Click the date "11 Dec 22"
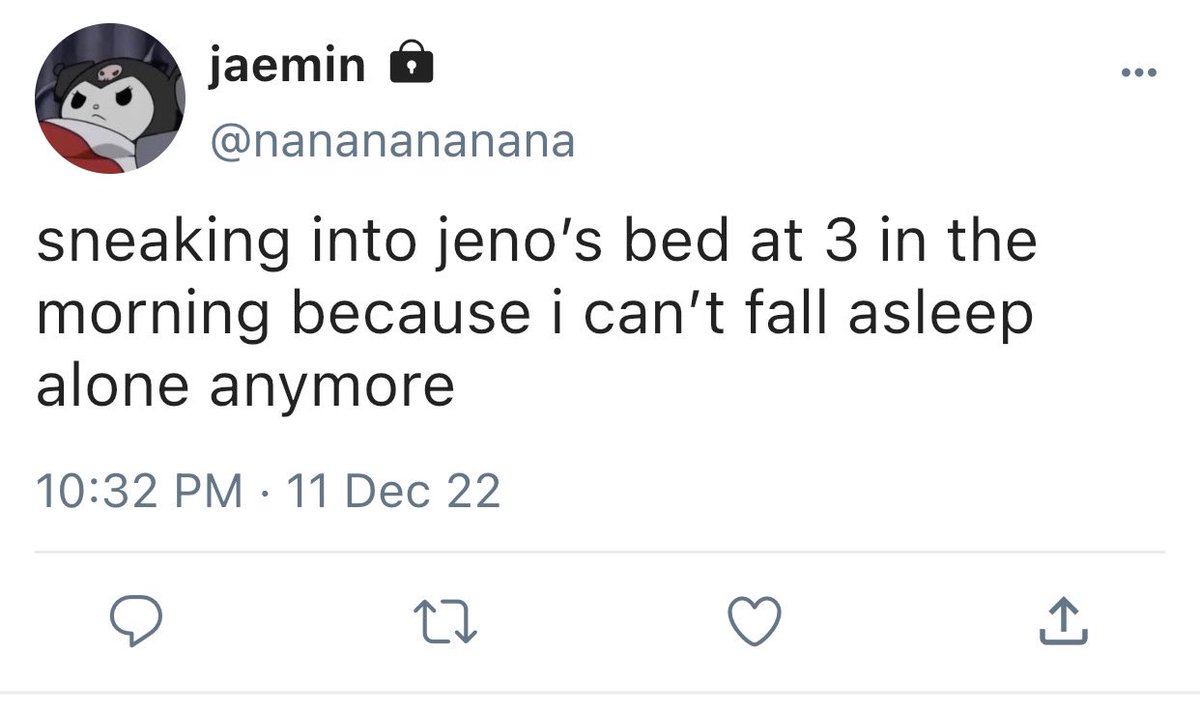Screen dimensions: 1200x710 (x=393, y=492)
